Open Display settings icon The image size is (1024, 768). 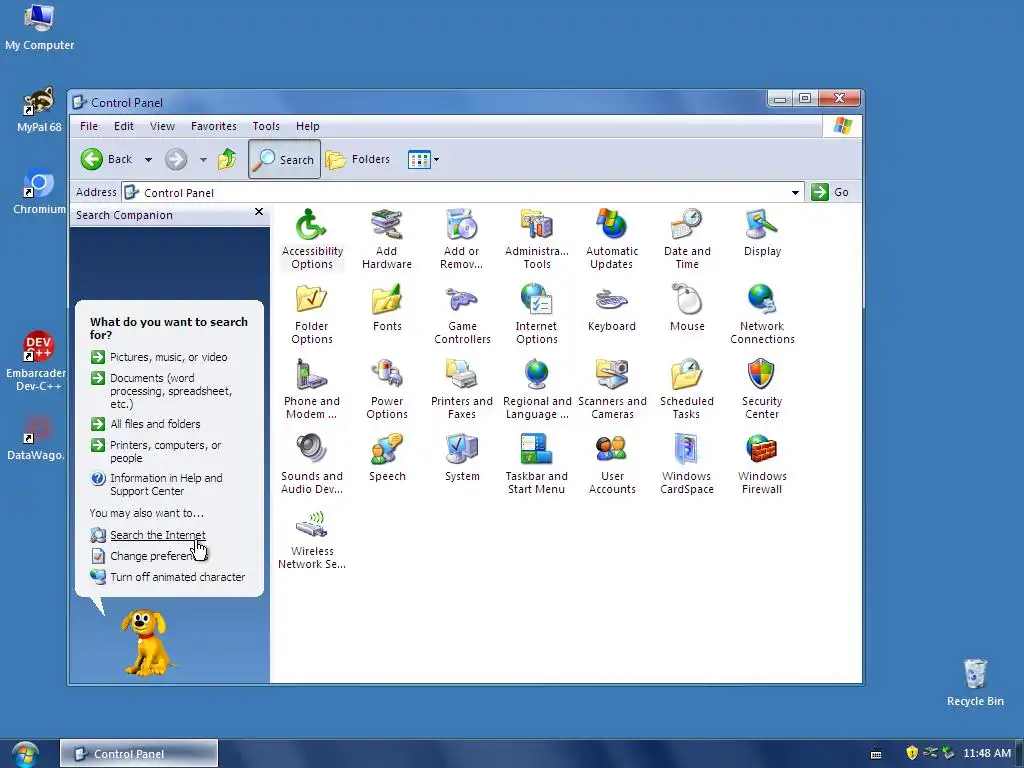[x=762, y=232]
